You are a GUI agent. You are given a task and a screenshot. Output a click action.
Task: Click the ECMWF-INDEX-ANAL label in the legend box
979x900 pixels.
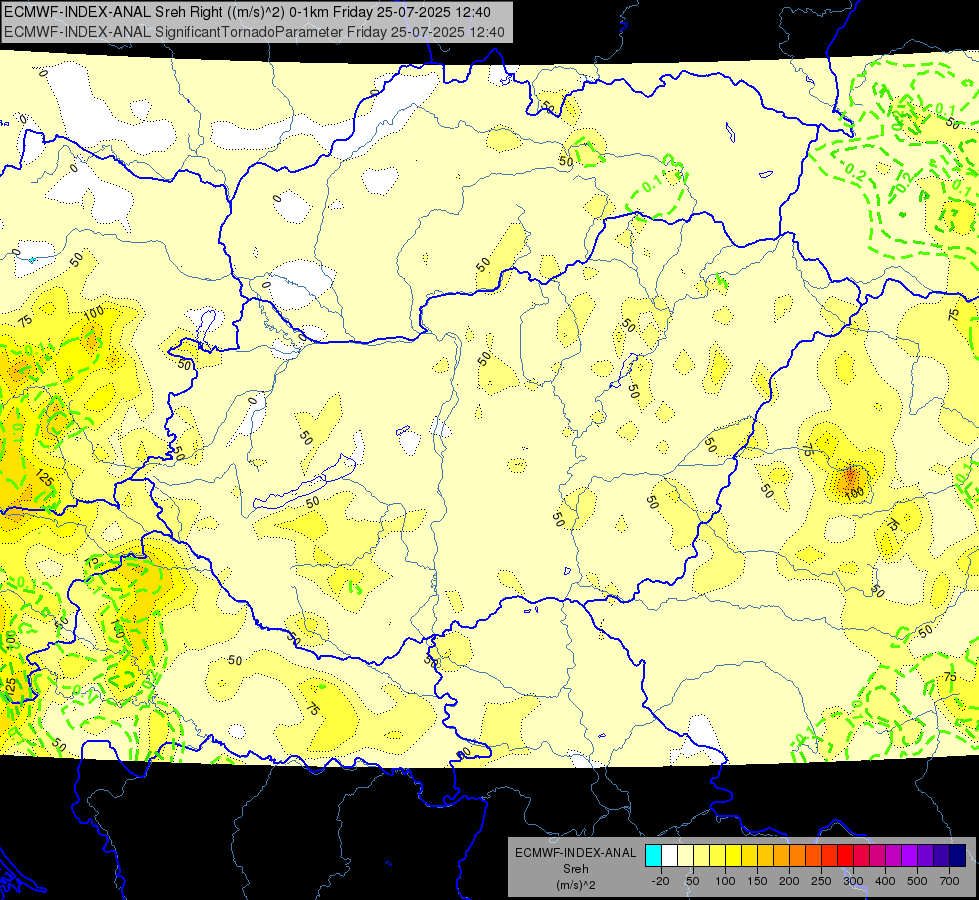click(x=575, y=853)
